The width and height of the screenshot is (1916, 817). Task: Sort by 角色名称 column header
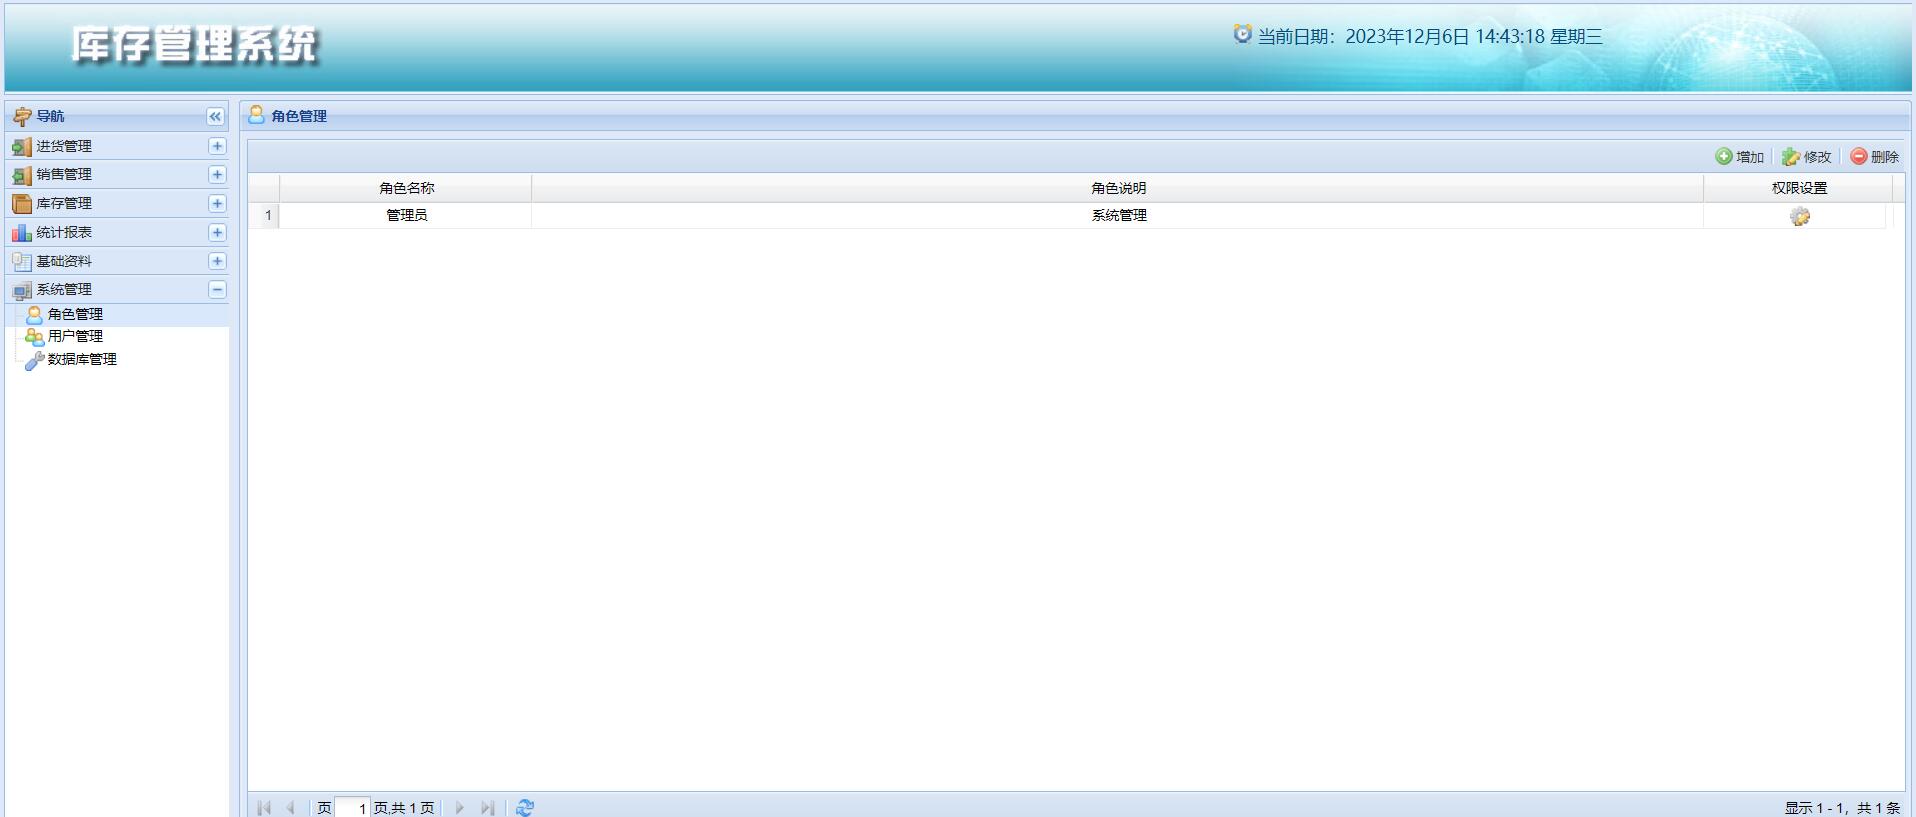click(x=406, y=188)
